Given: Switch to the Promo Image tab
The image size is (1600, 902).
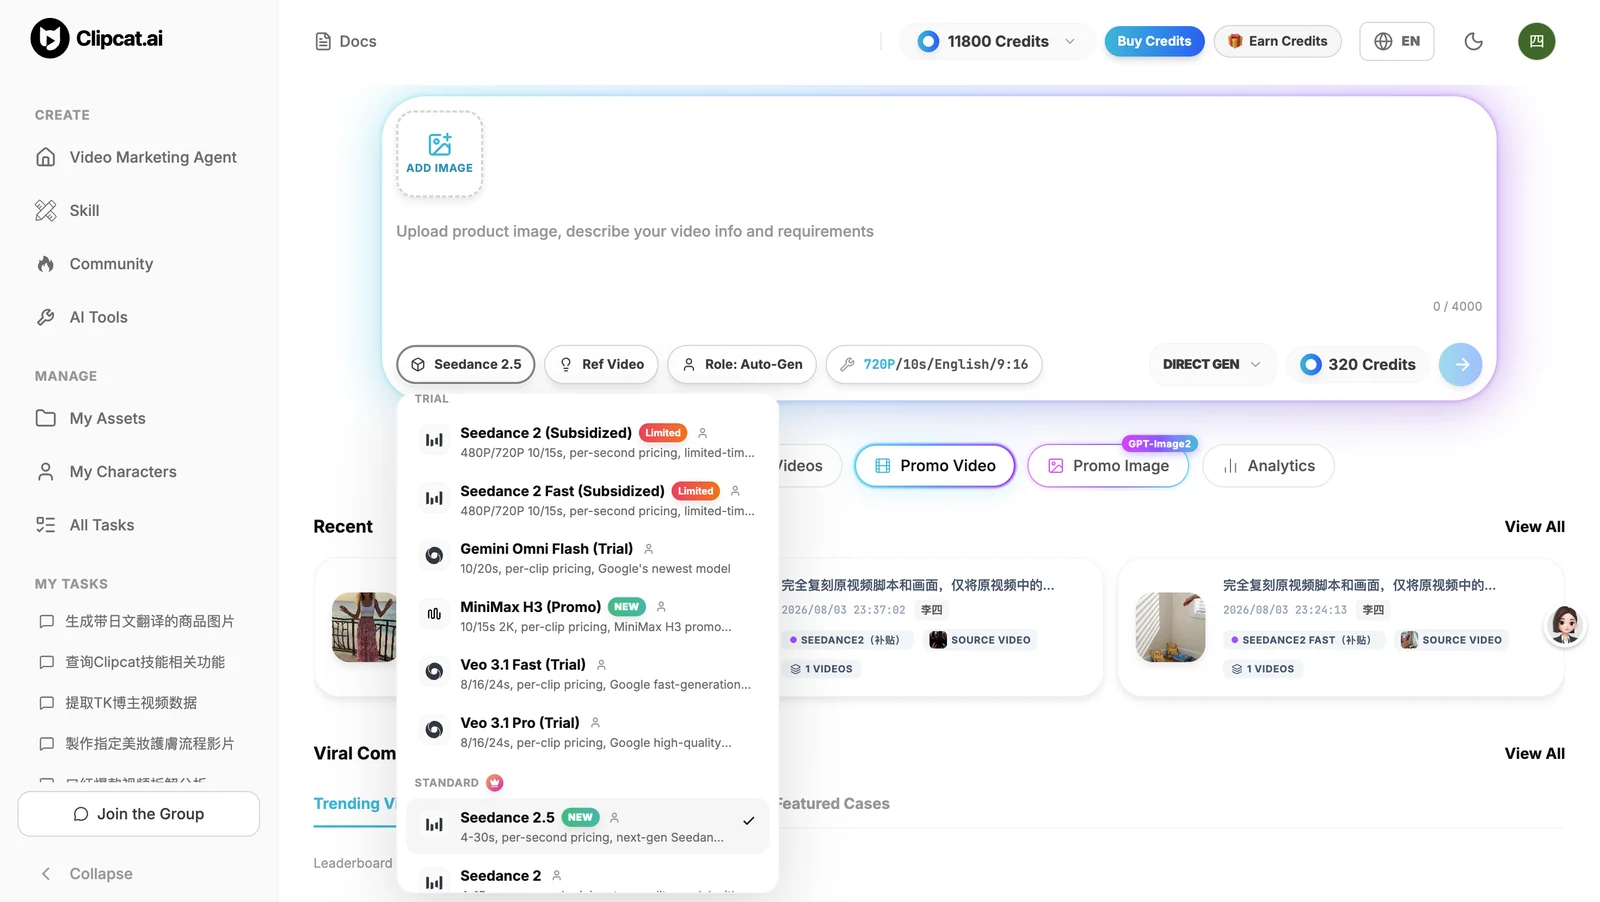Looking at the screenshot, I should pos(1108,466).
